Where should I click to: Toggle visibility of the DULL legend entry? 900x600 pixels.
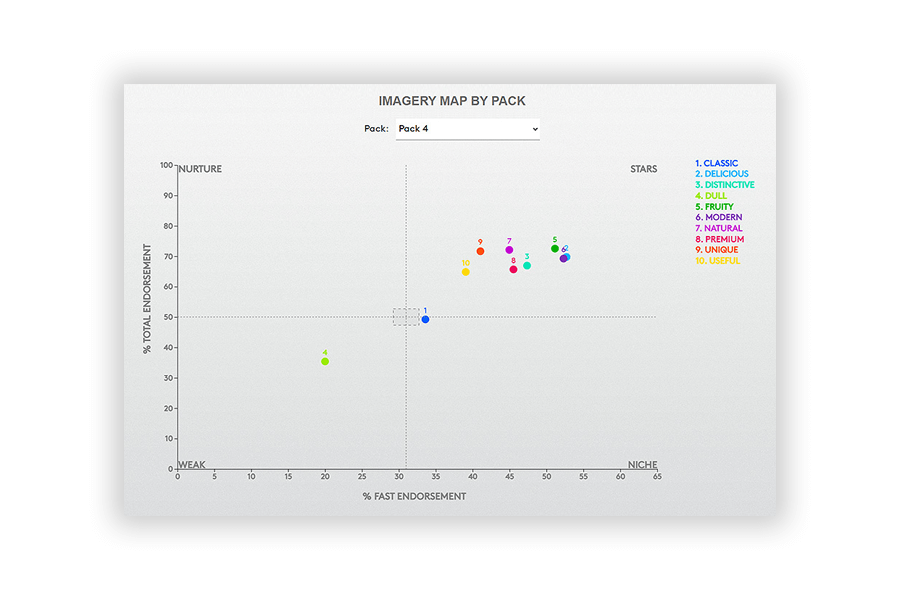pos(711,195)
